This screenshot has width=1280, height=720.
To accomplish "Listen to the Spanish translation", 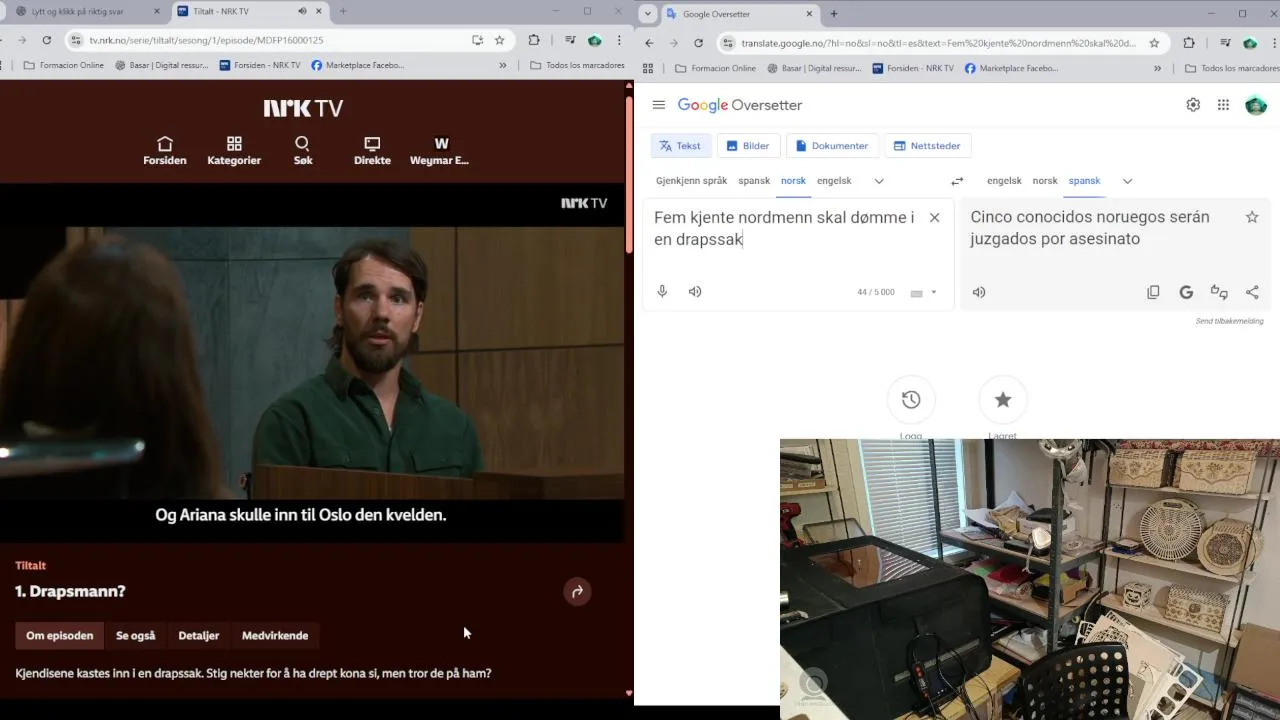I will coord(979,292).
